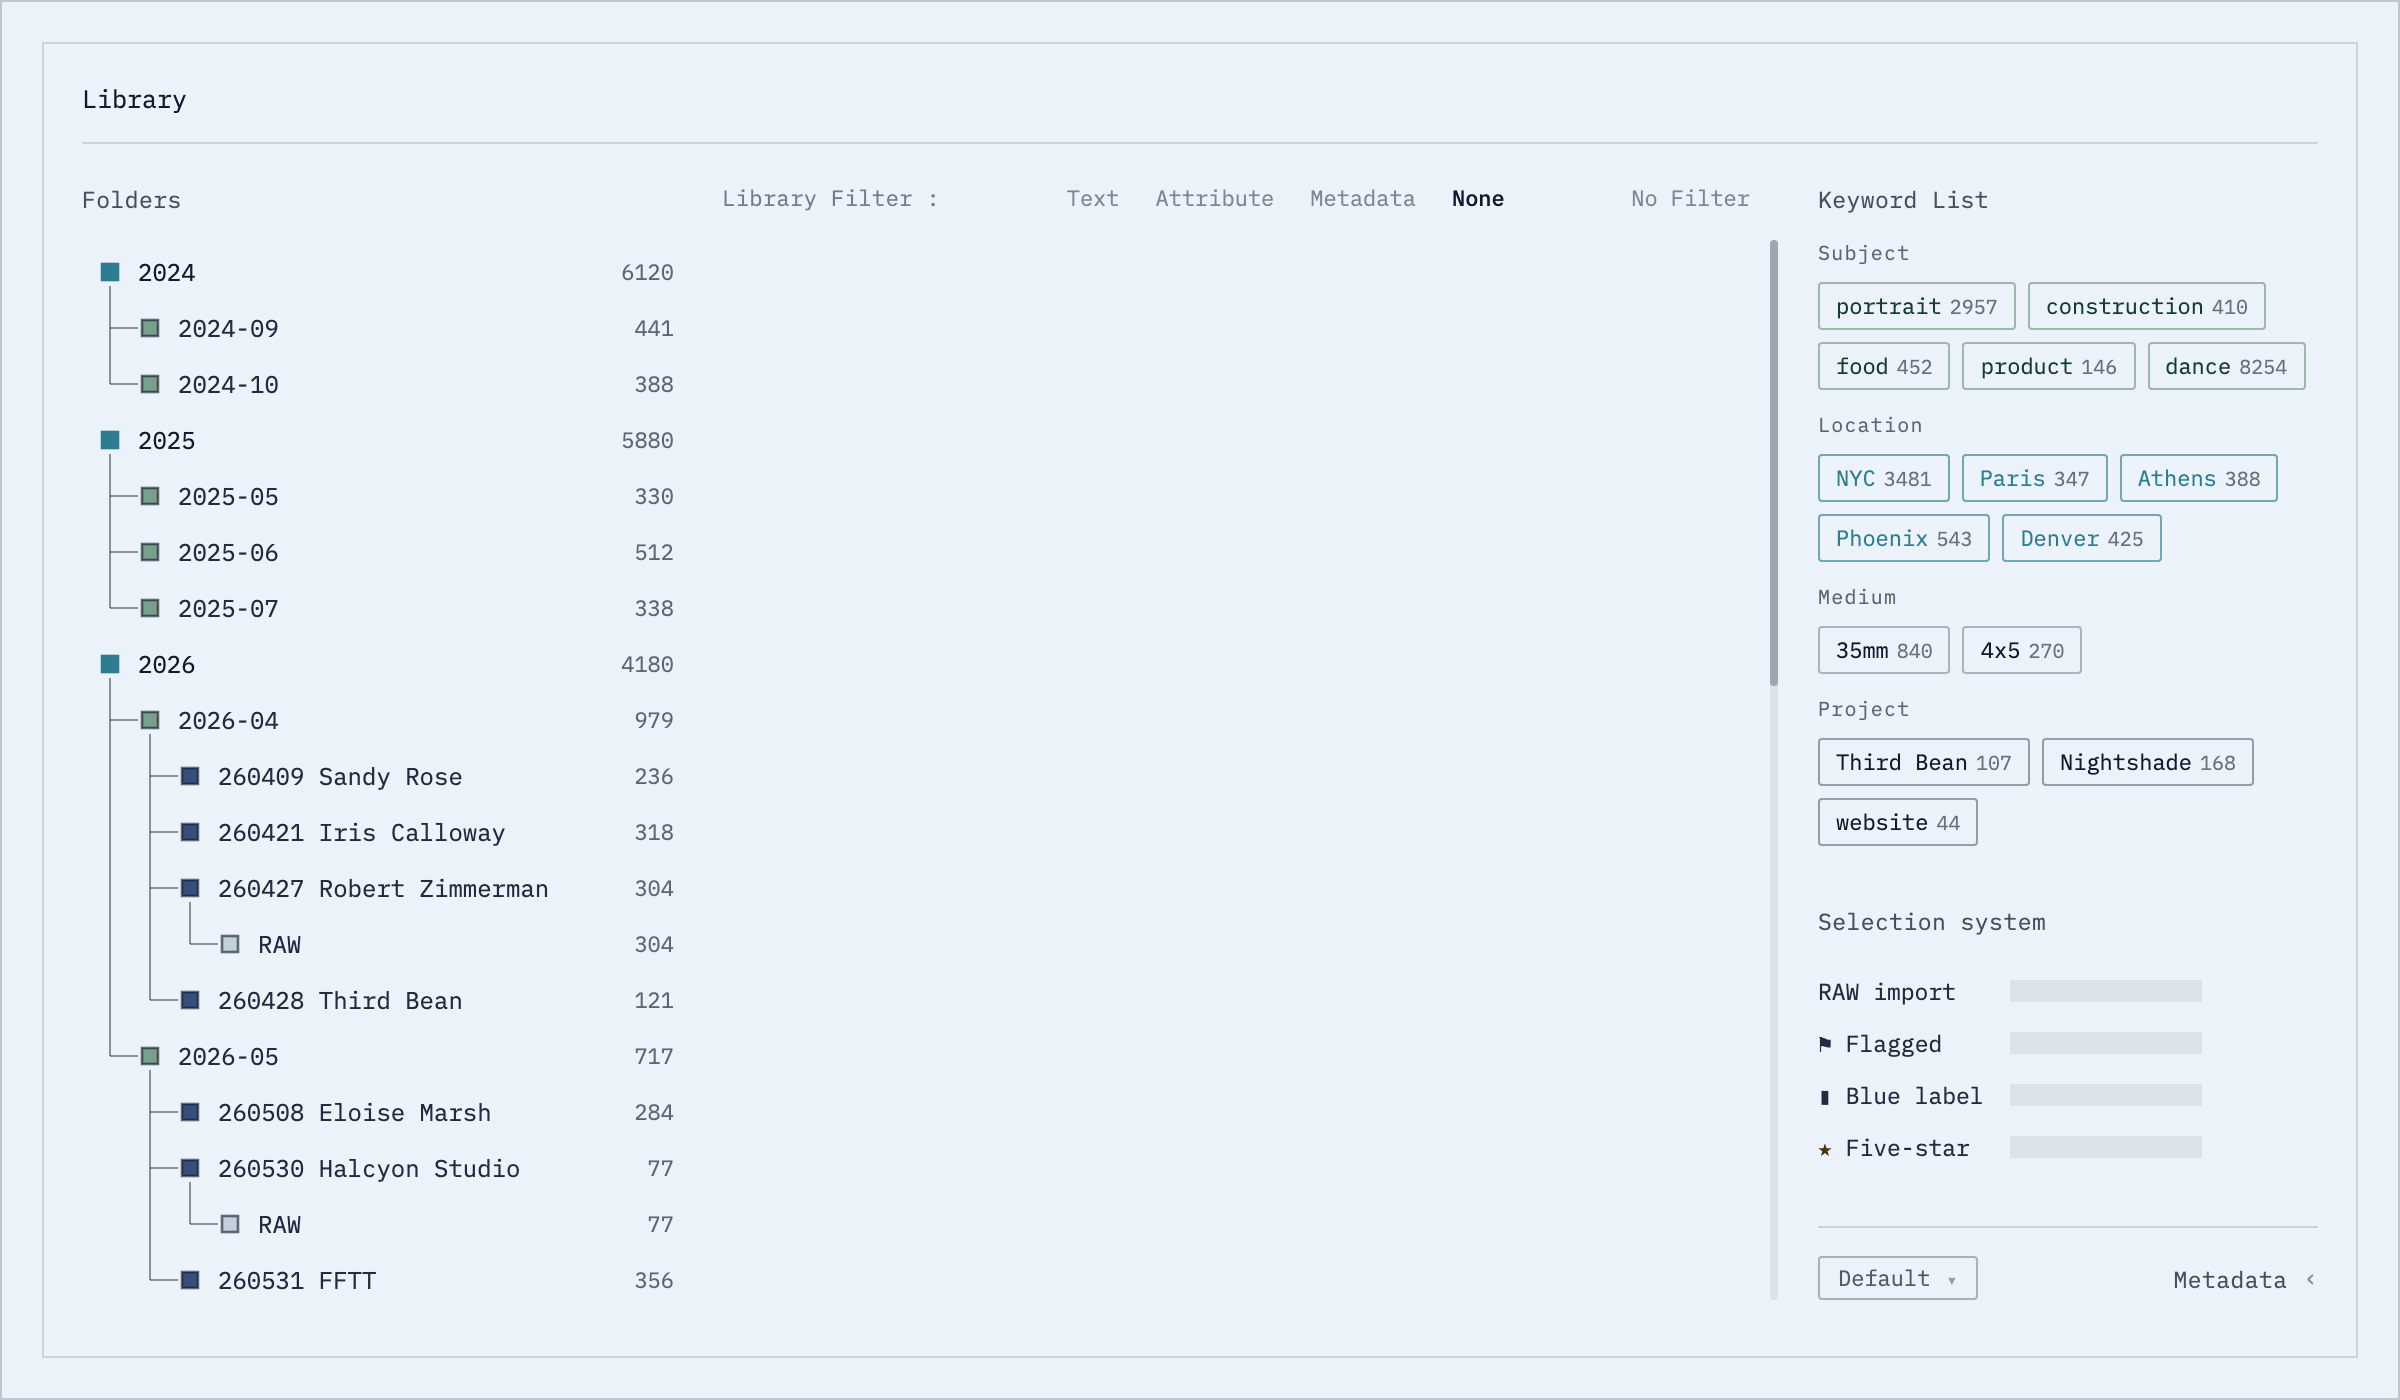Screen dimensions: 2400x1400
Task: Select the 35mm medium keyword
Action: click(x=1884, y=650)
